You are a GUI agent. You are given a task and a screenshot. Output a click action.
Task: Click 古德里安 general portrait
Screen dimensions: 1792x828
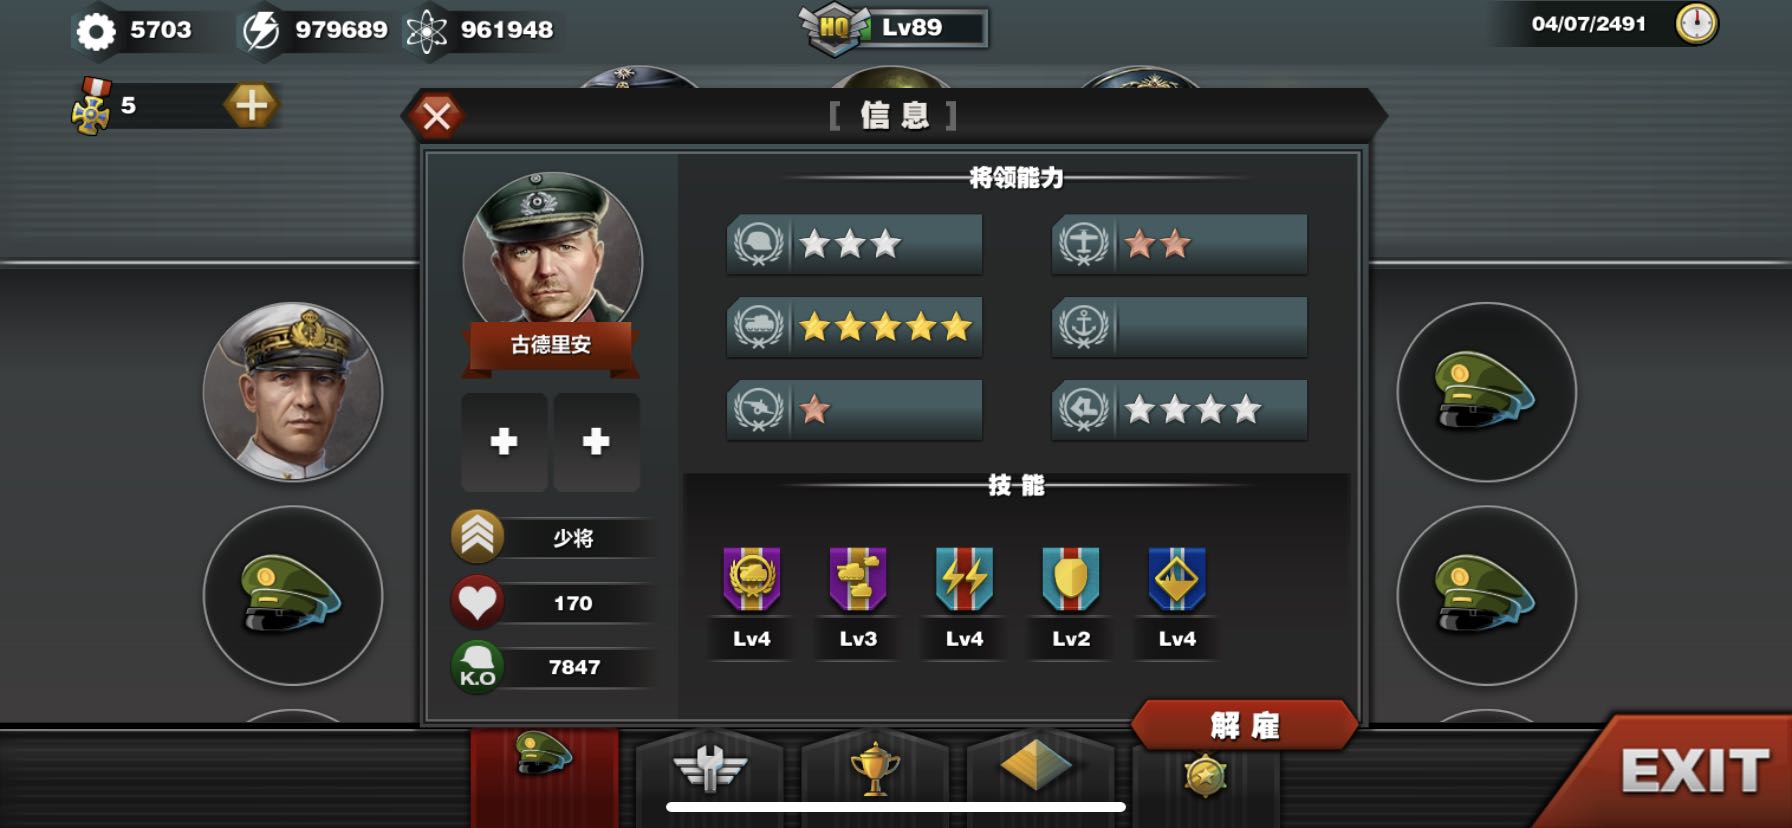(x=552, y=260)
